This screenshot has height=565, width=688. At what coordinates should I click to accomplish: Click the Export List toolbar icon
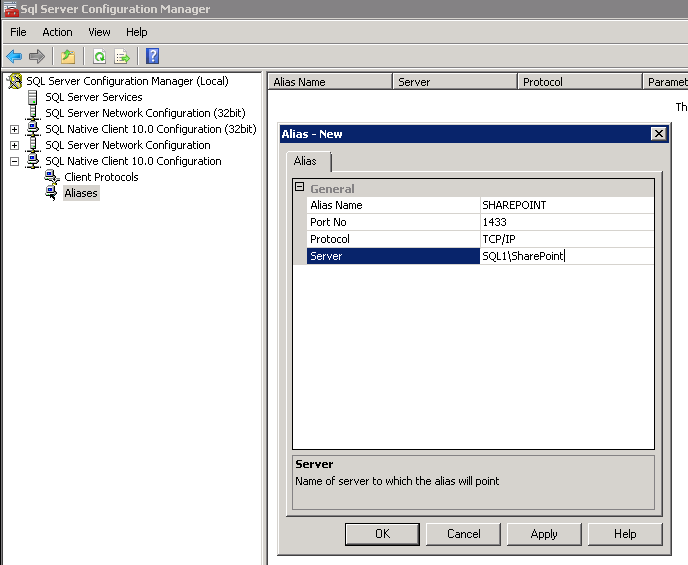click(122, 56)
